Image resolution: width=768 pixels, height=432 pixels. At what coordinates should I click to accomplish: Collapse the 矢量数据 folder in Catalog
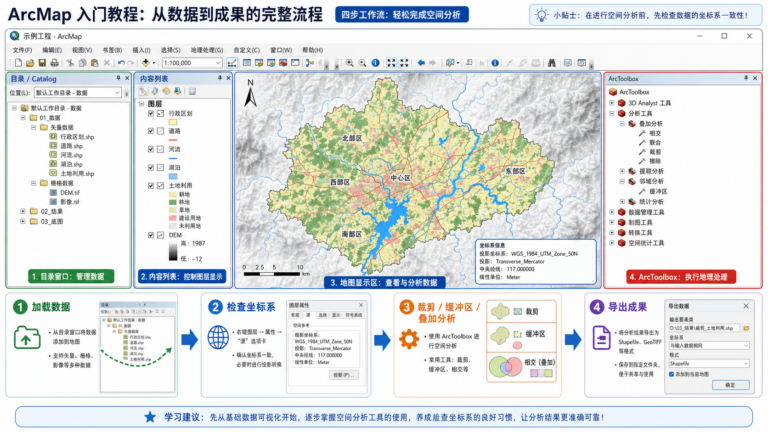click(x=34, y=127)
